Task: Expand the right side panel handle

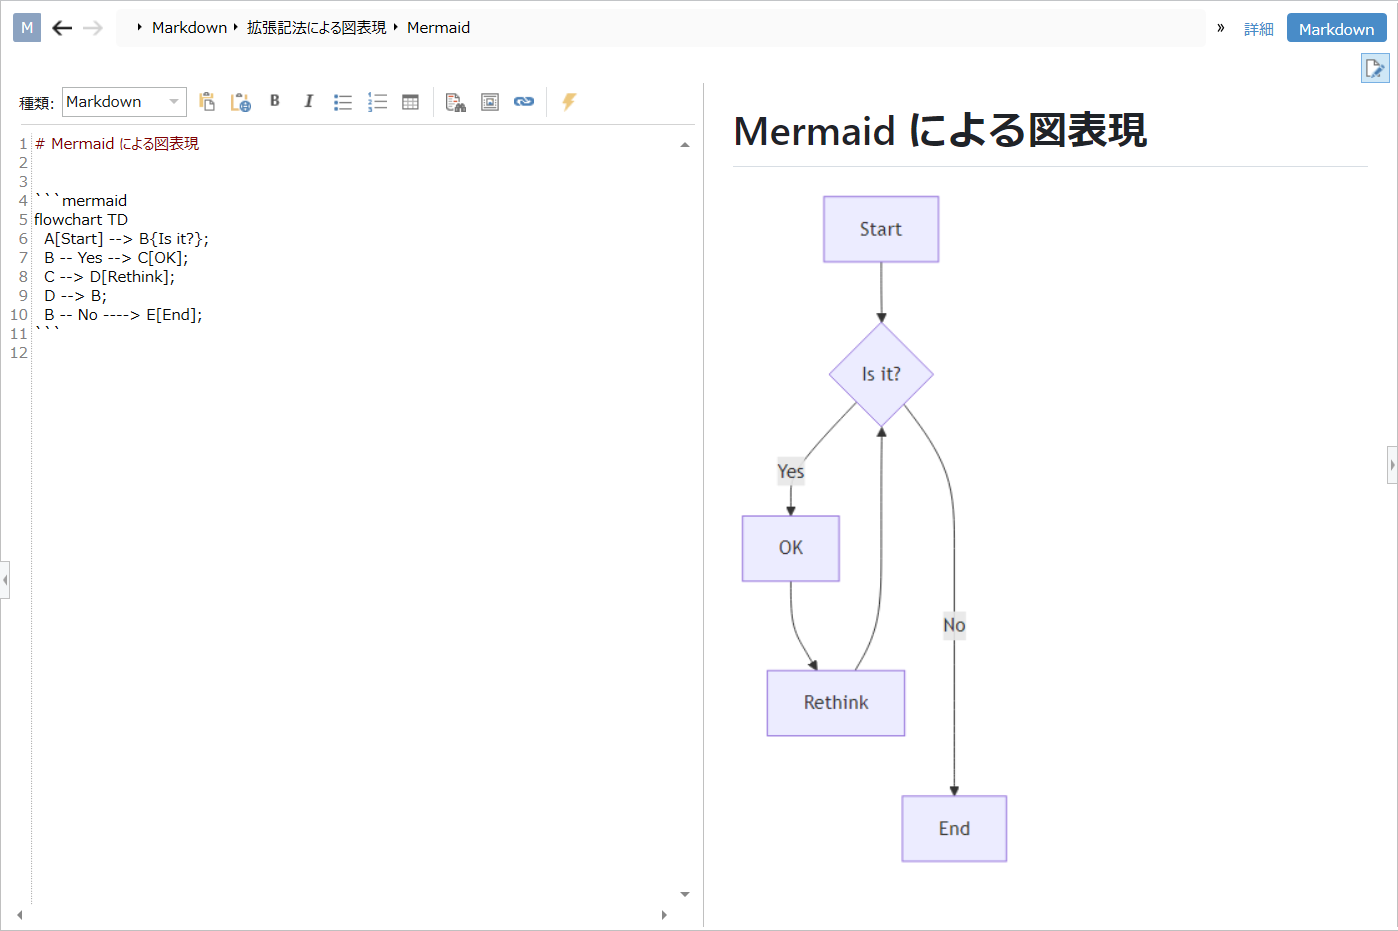Action: coord(1392,465)
